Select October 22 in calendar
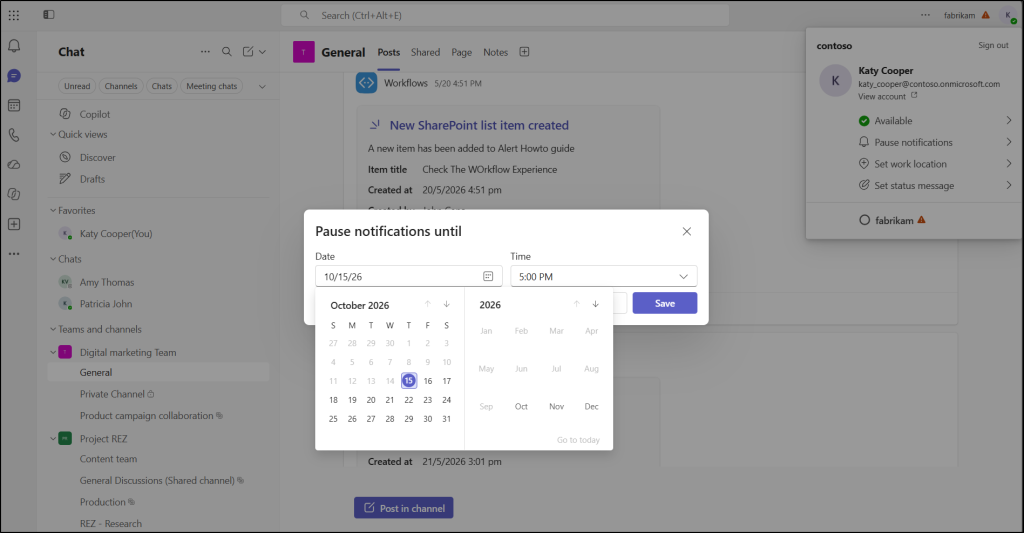1024x533 pixels. click(x=409, y=400)
